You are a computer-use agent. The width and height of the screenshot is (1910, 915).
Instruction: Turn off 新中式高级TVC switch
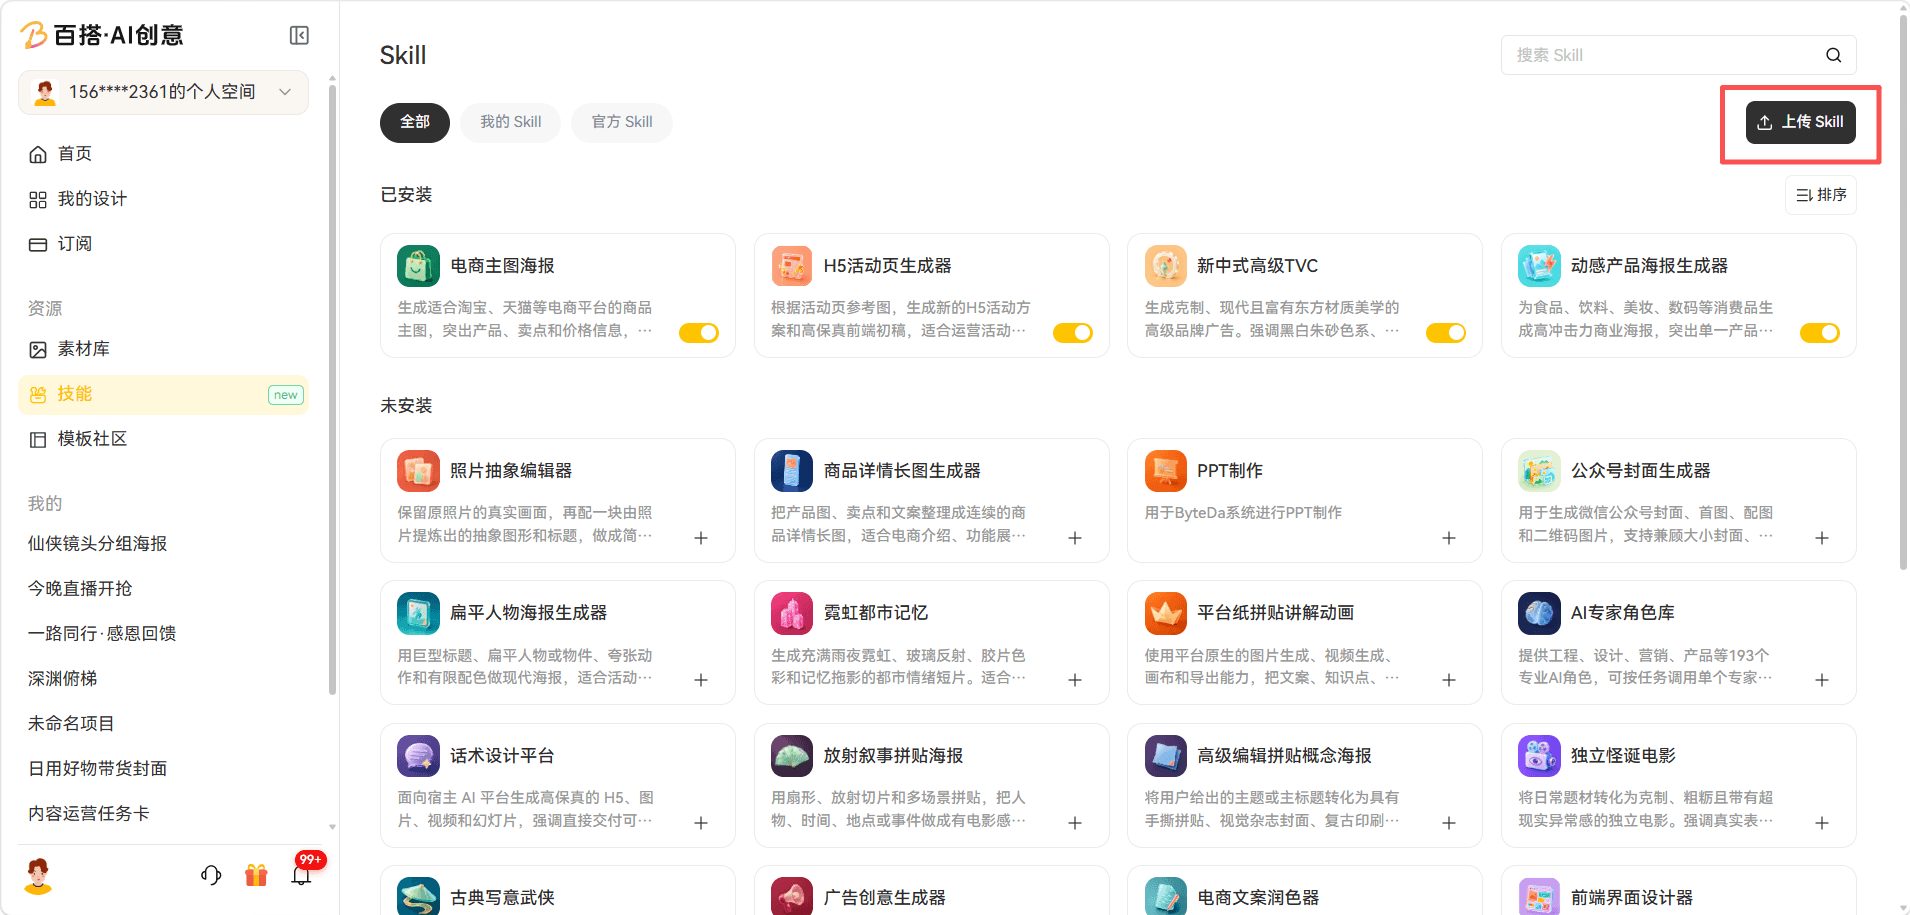click(x=1446, y=333)
